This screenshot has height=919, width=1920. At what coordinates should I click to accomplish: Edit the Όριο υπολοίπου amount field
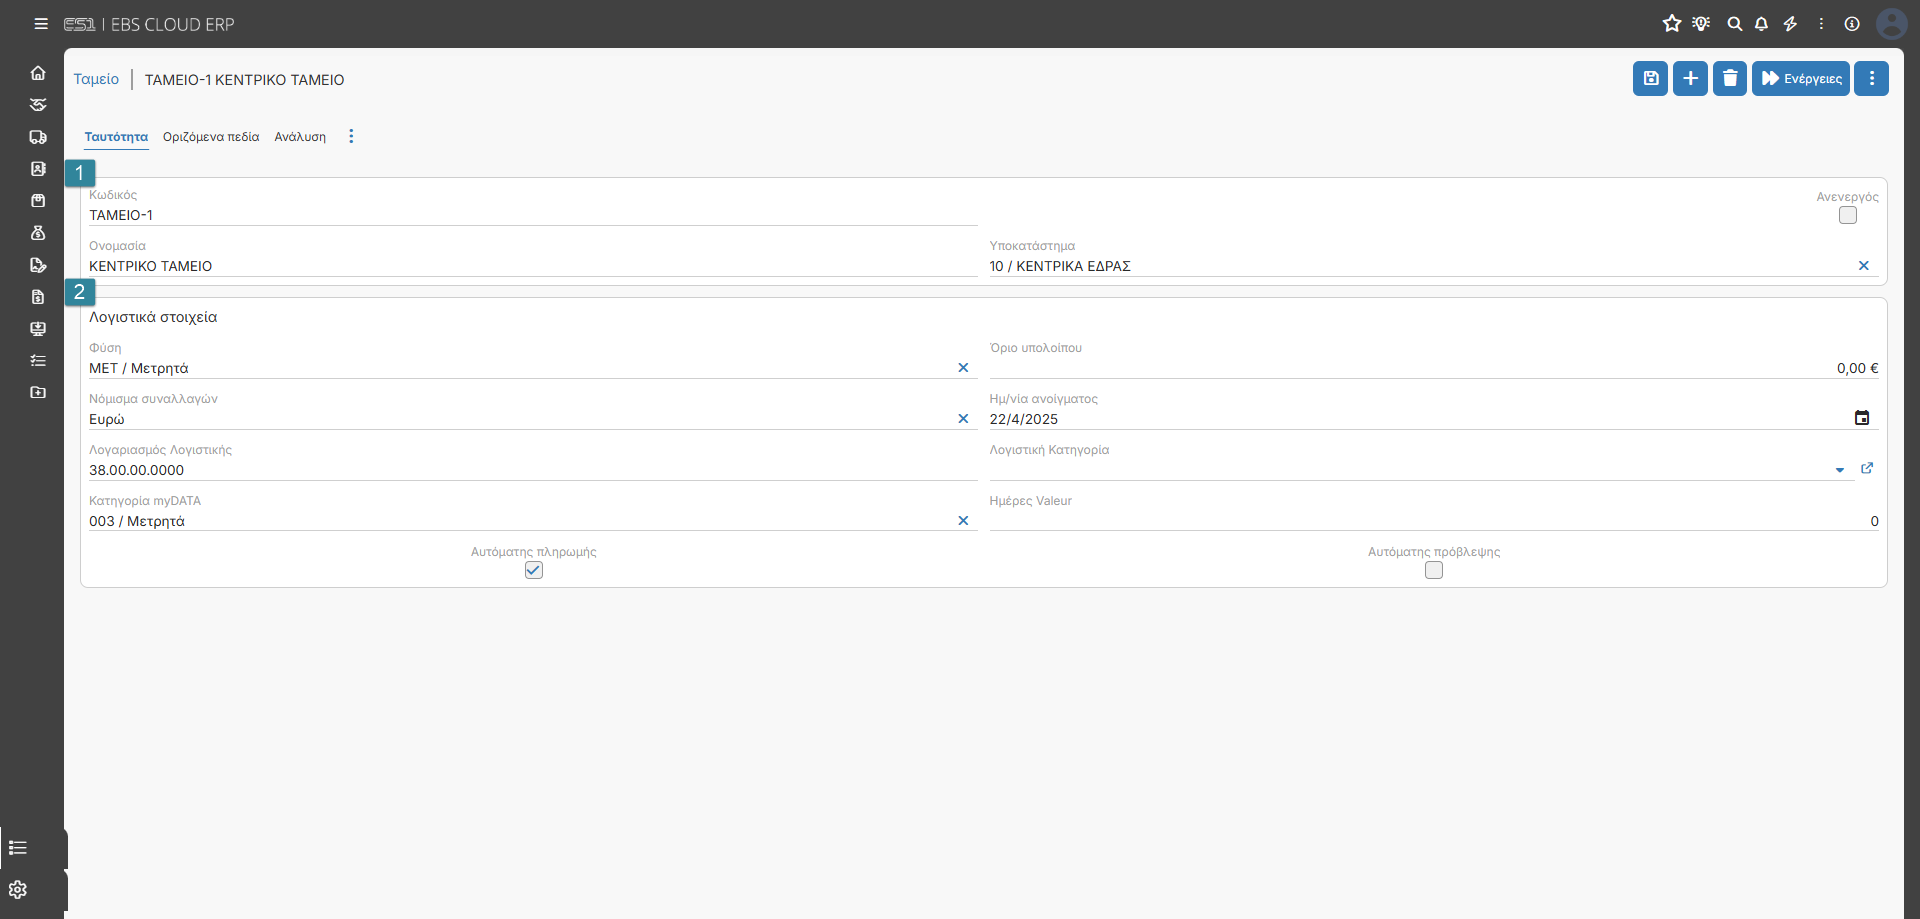(x=1434, y=368)
